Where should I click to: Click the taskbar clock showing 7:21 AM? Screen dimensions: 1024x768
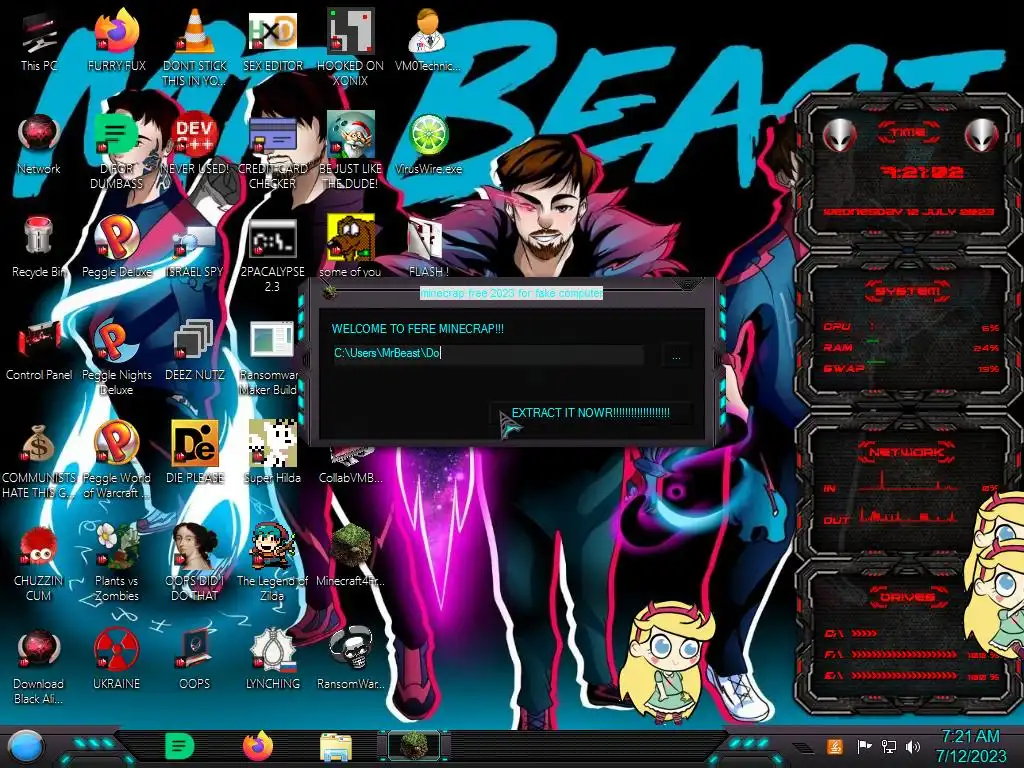970,746
